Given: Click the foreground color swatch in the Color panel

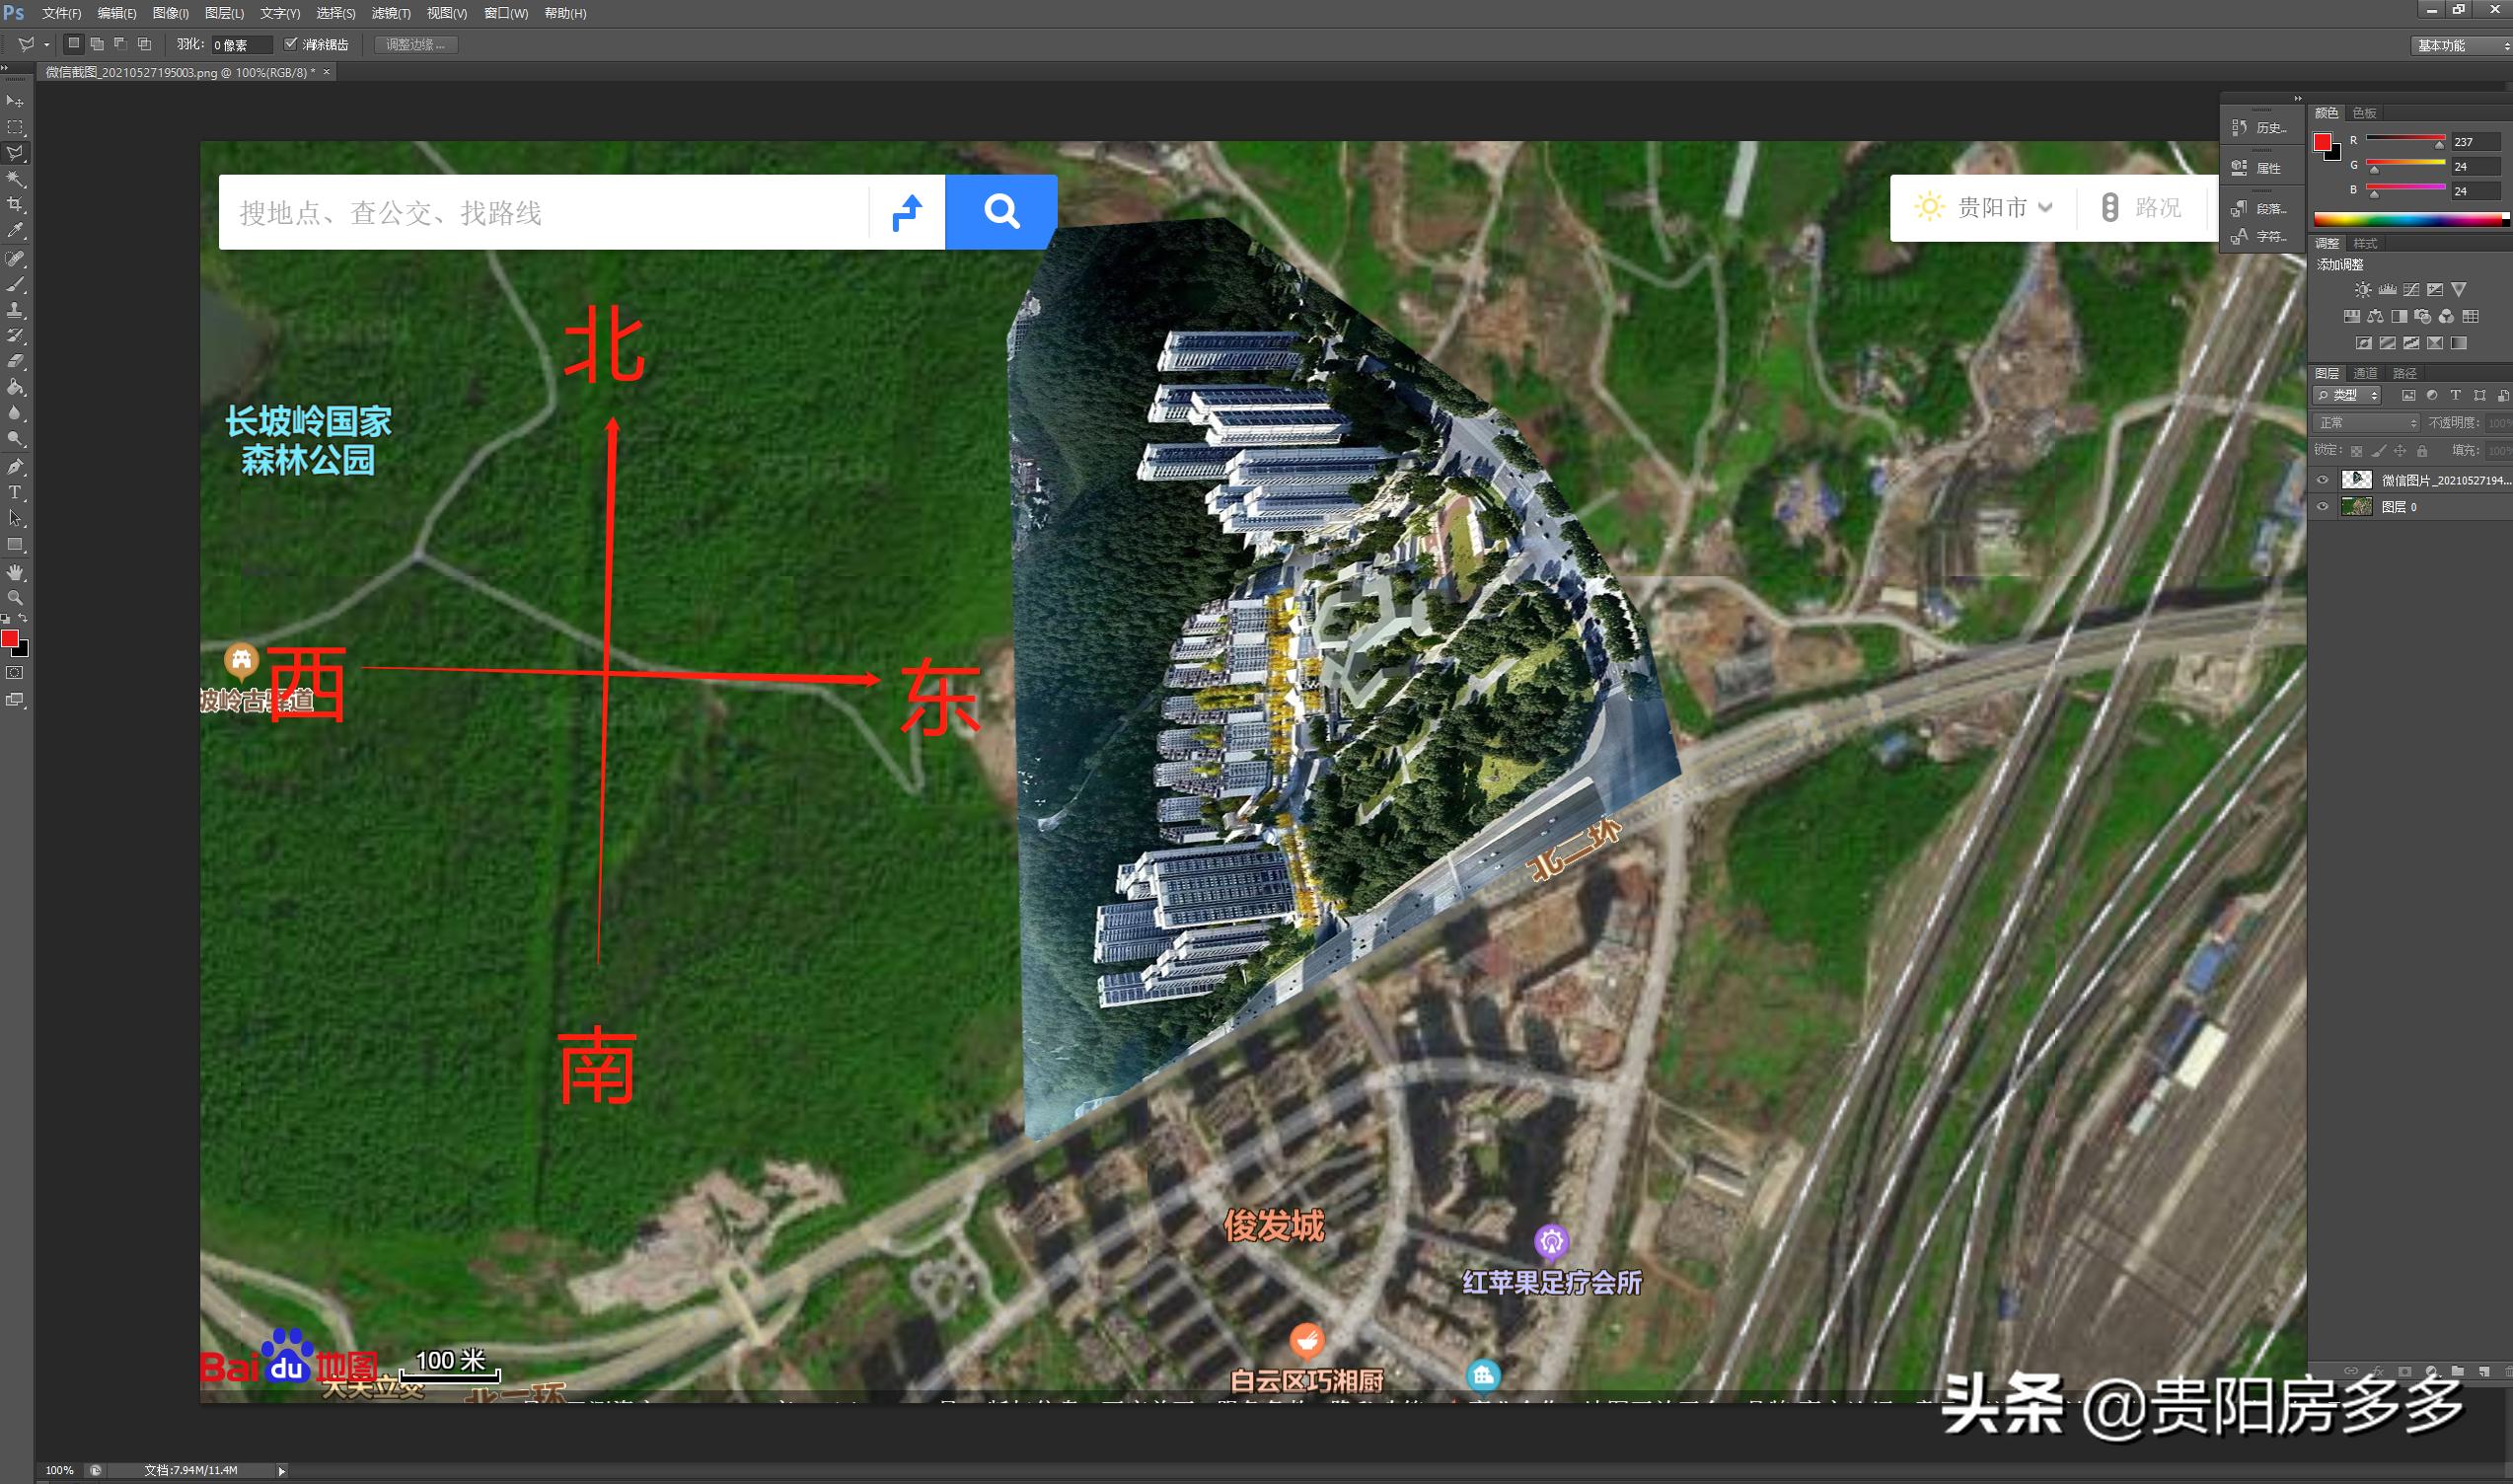Looking at the screenshot, I should (2323, 142).
